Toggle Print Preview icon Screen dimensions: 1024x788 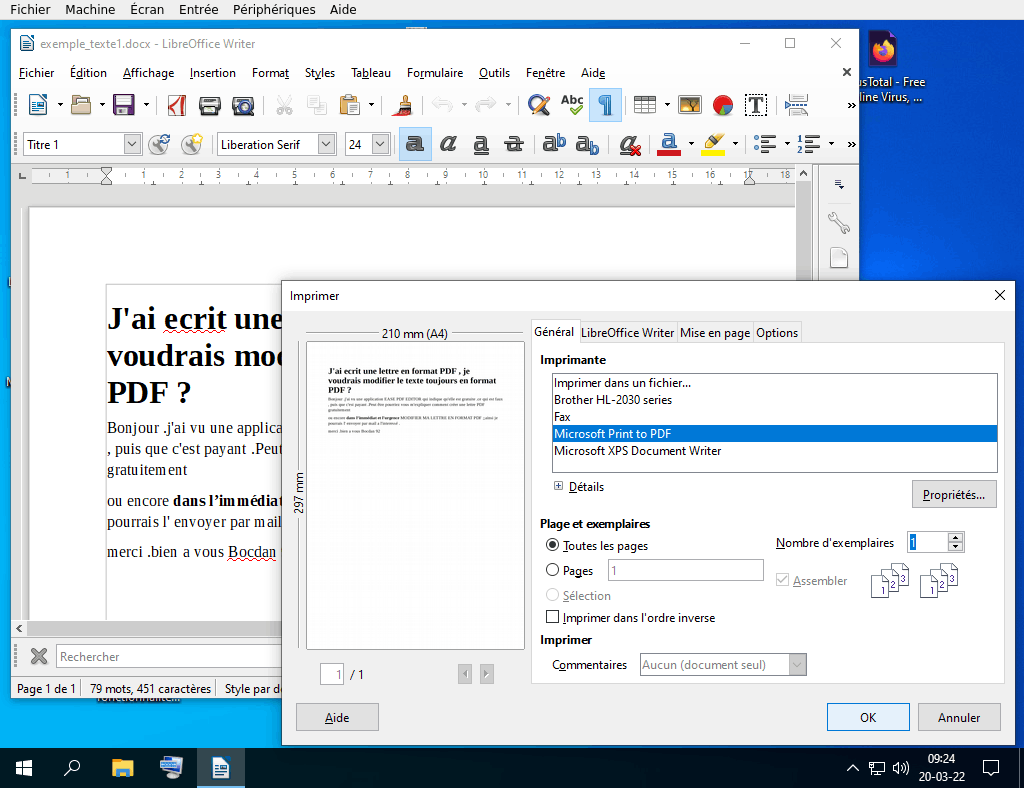(243, 105)
